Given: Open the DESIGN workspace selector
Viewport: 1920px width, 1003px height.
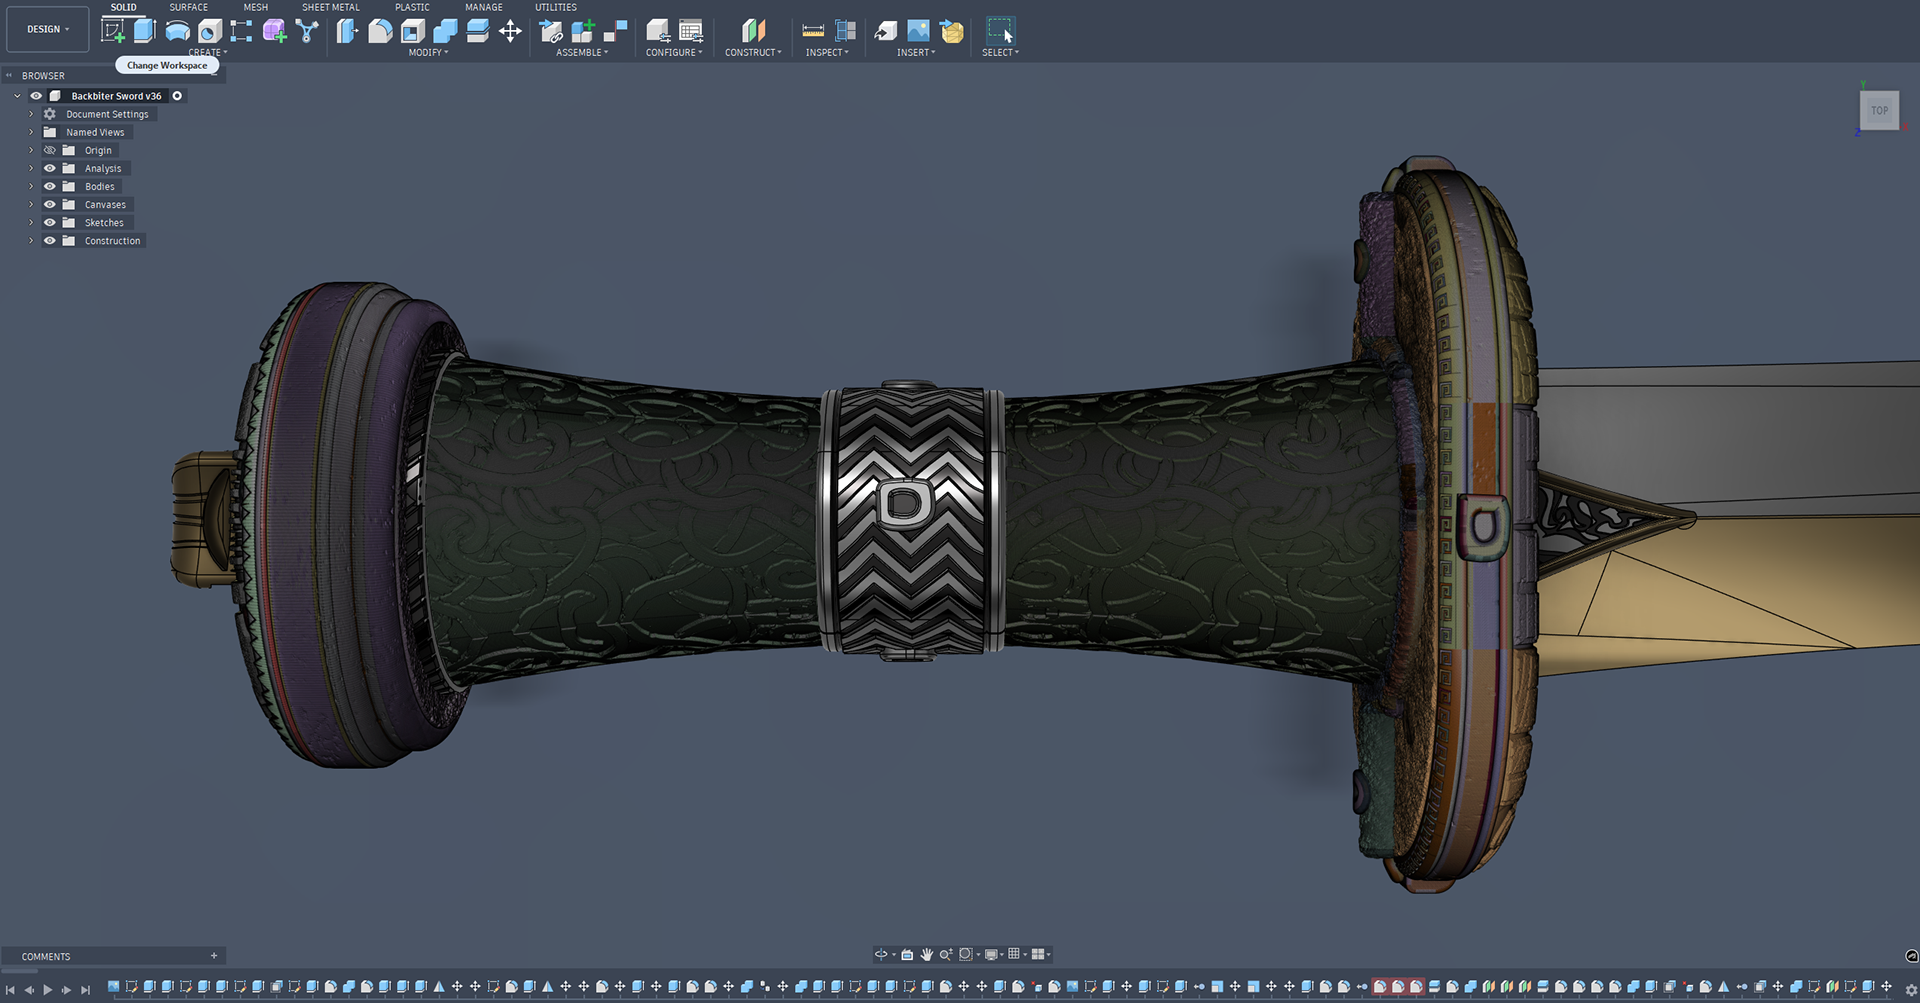Looking at the screenshot, I should (47, 28).
